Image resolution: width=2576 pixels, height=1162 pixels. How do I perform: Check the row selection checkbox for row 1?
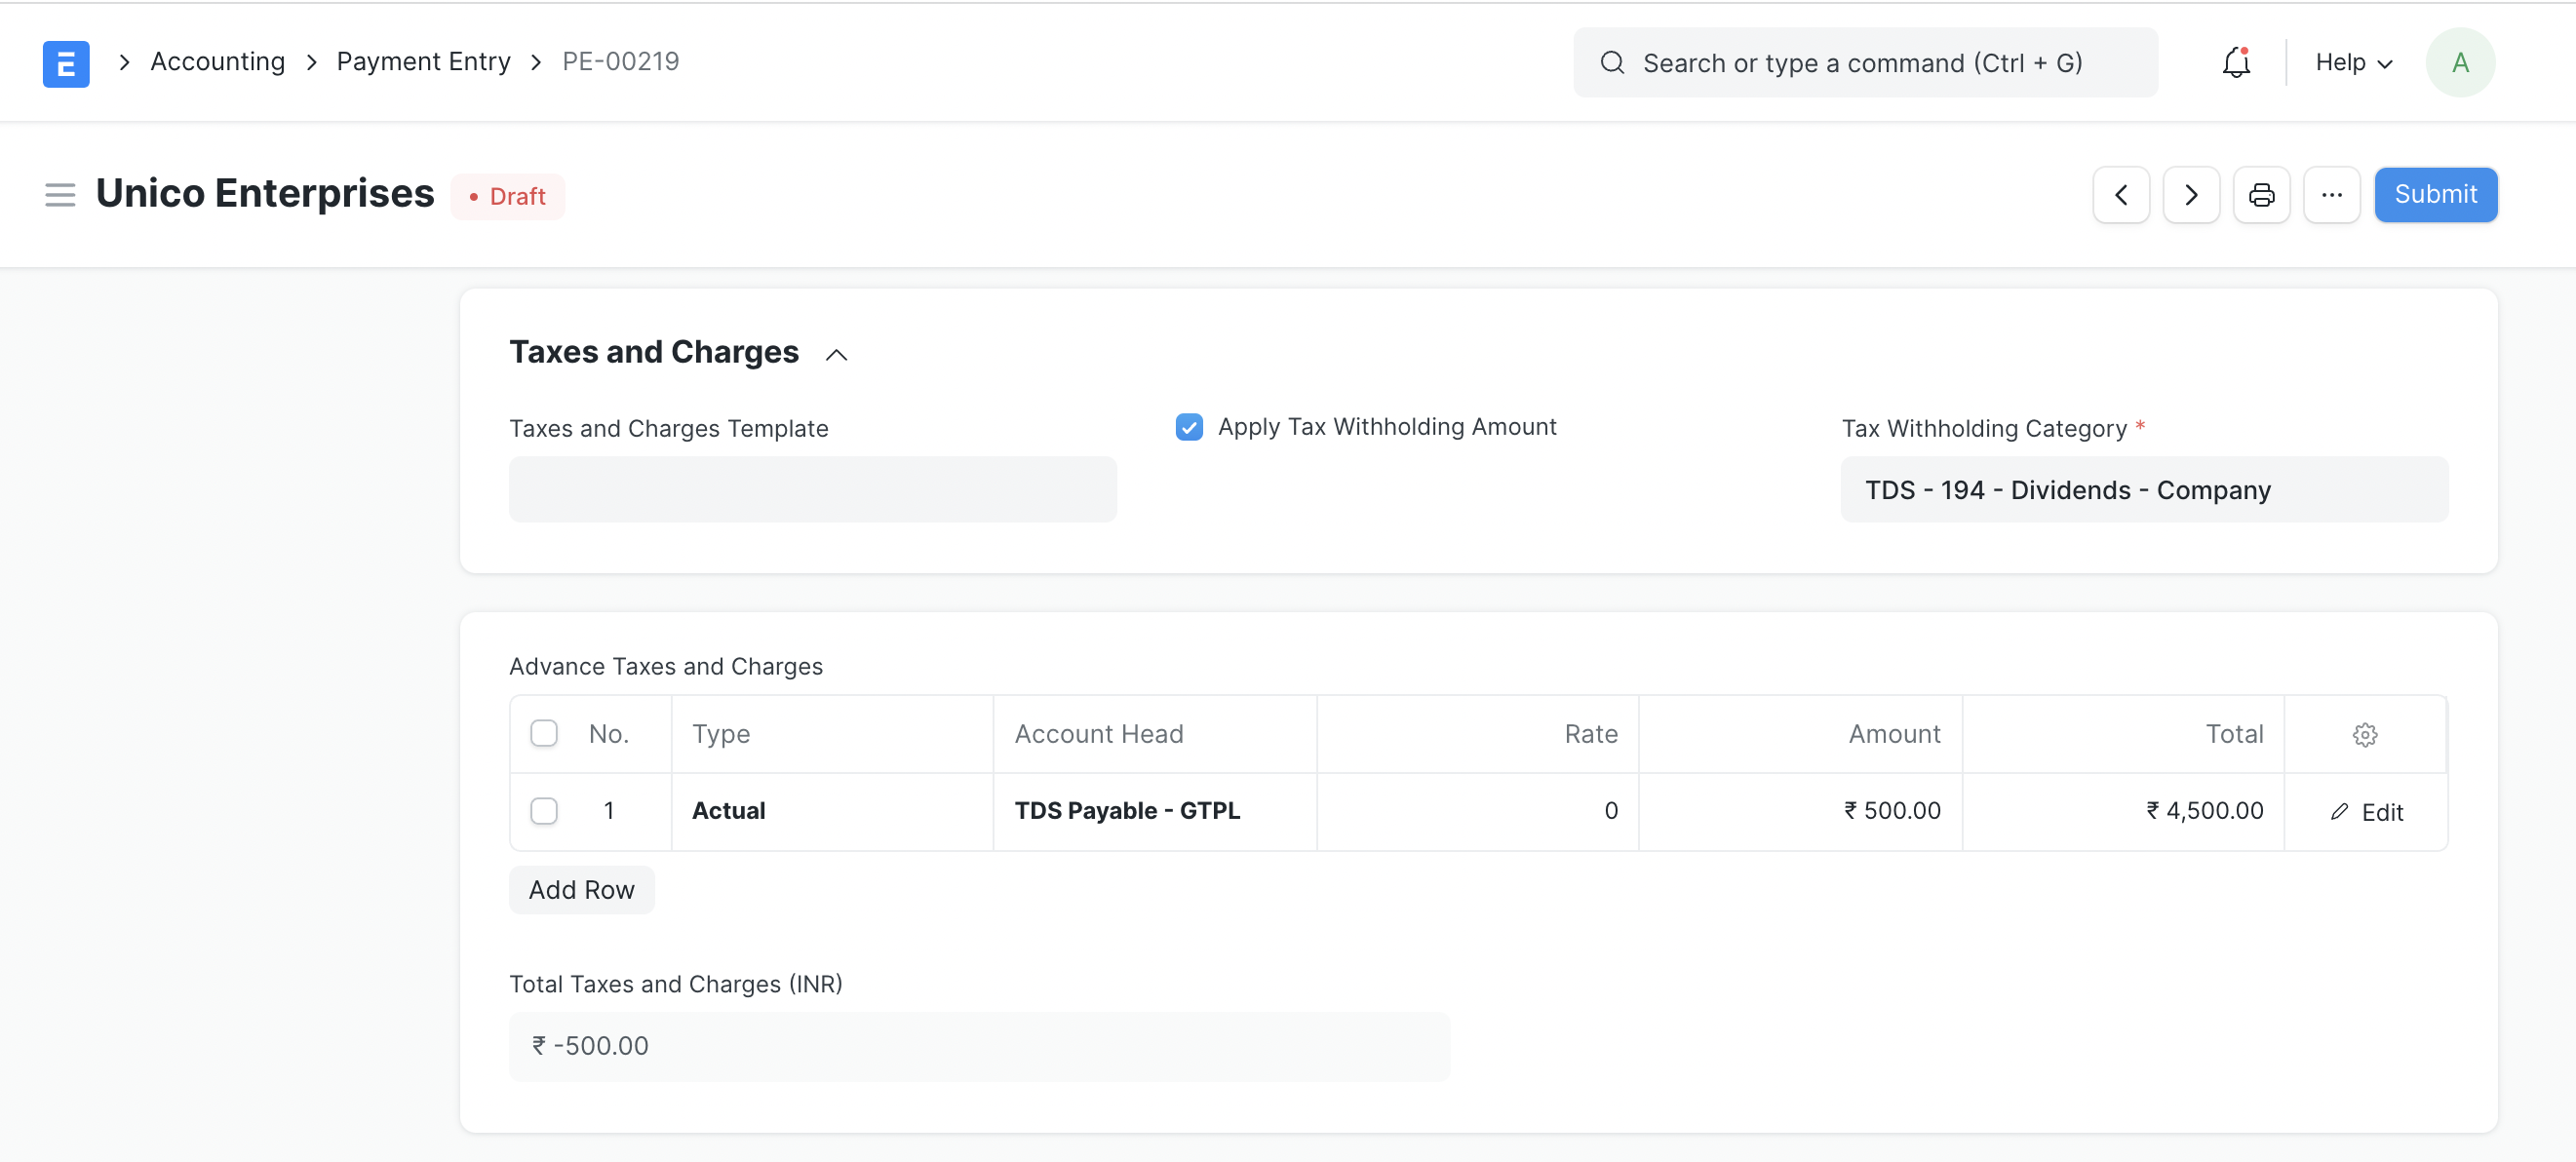click(x=544, y=810)
